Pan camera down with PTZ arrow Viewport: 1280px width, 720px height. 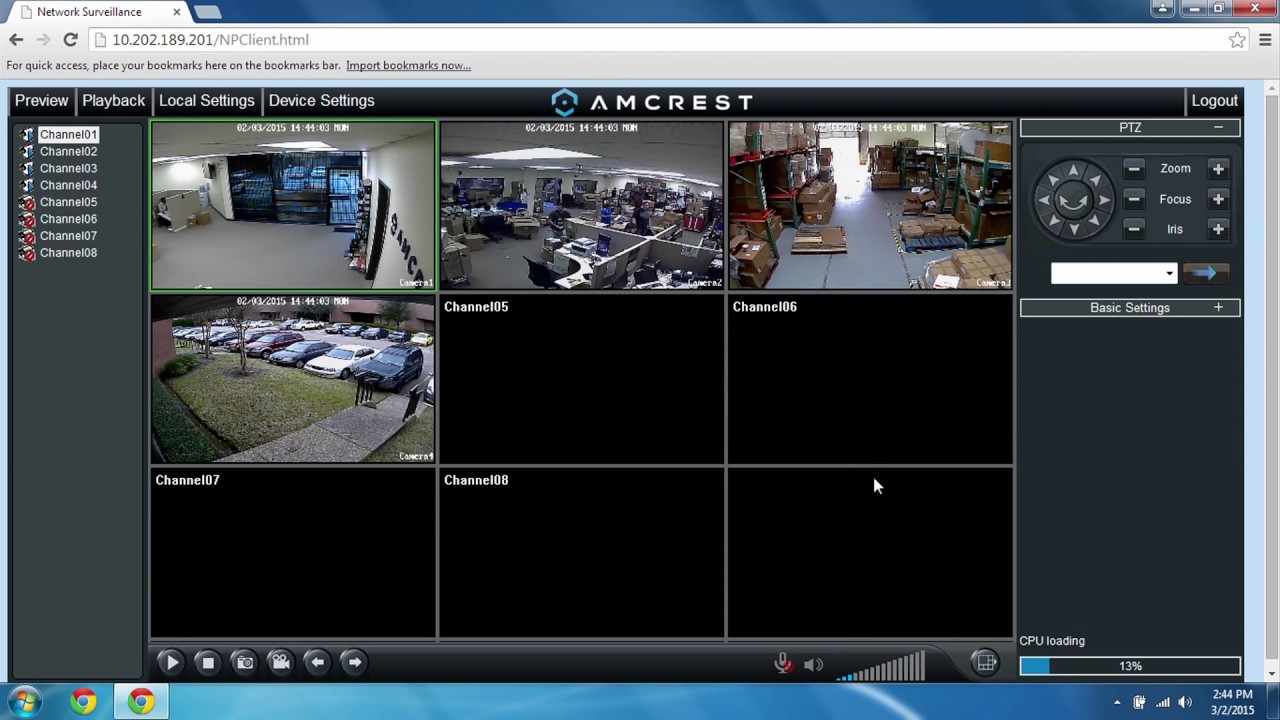(x=1073, y=230)
